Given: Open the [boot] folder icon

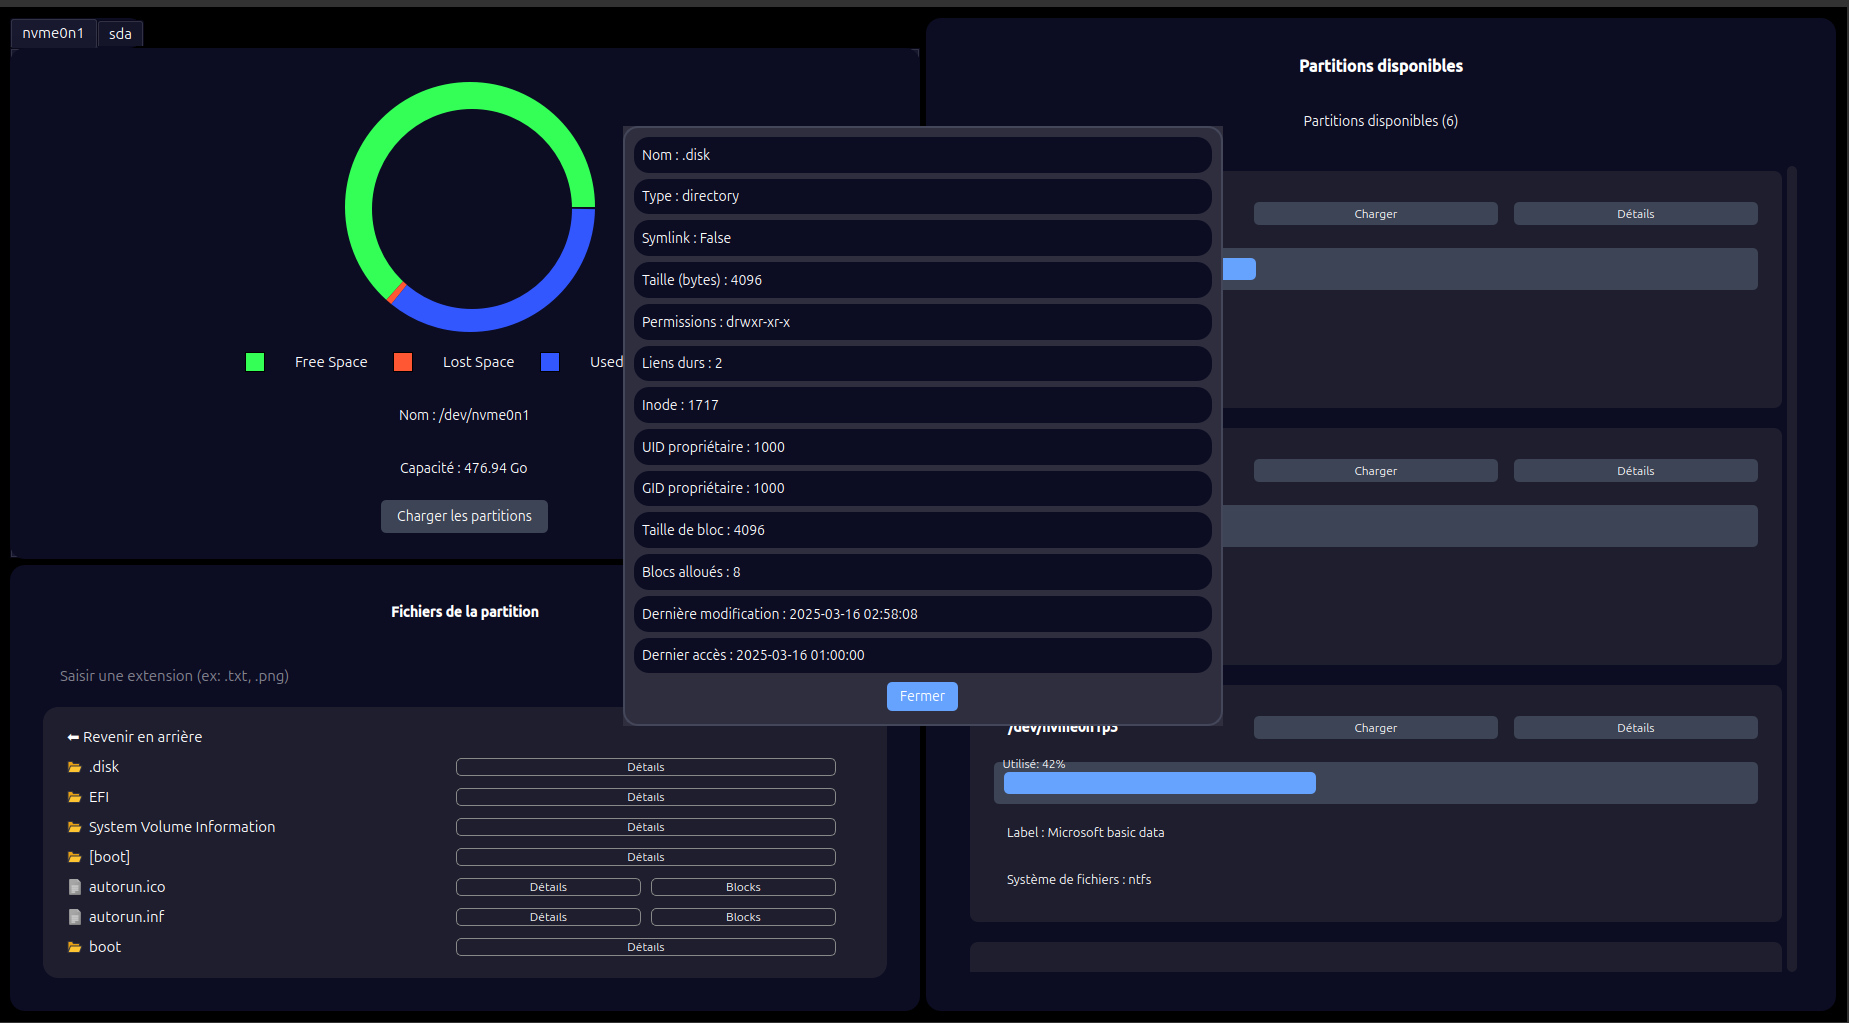Looking at the screenshot, I should coord(74,857).
